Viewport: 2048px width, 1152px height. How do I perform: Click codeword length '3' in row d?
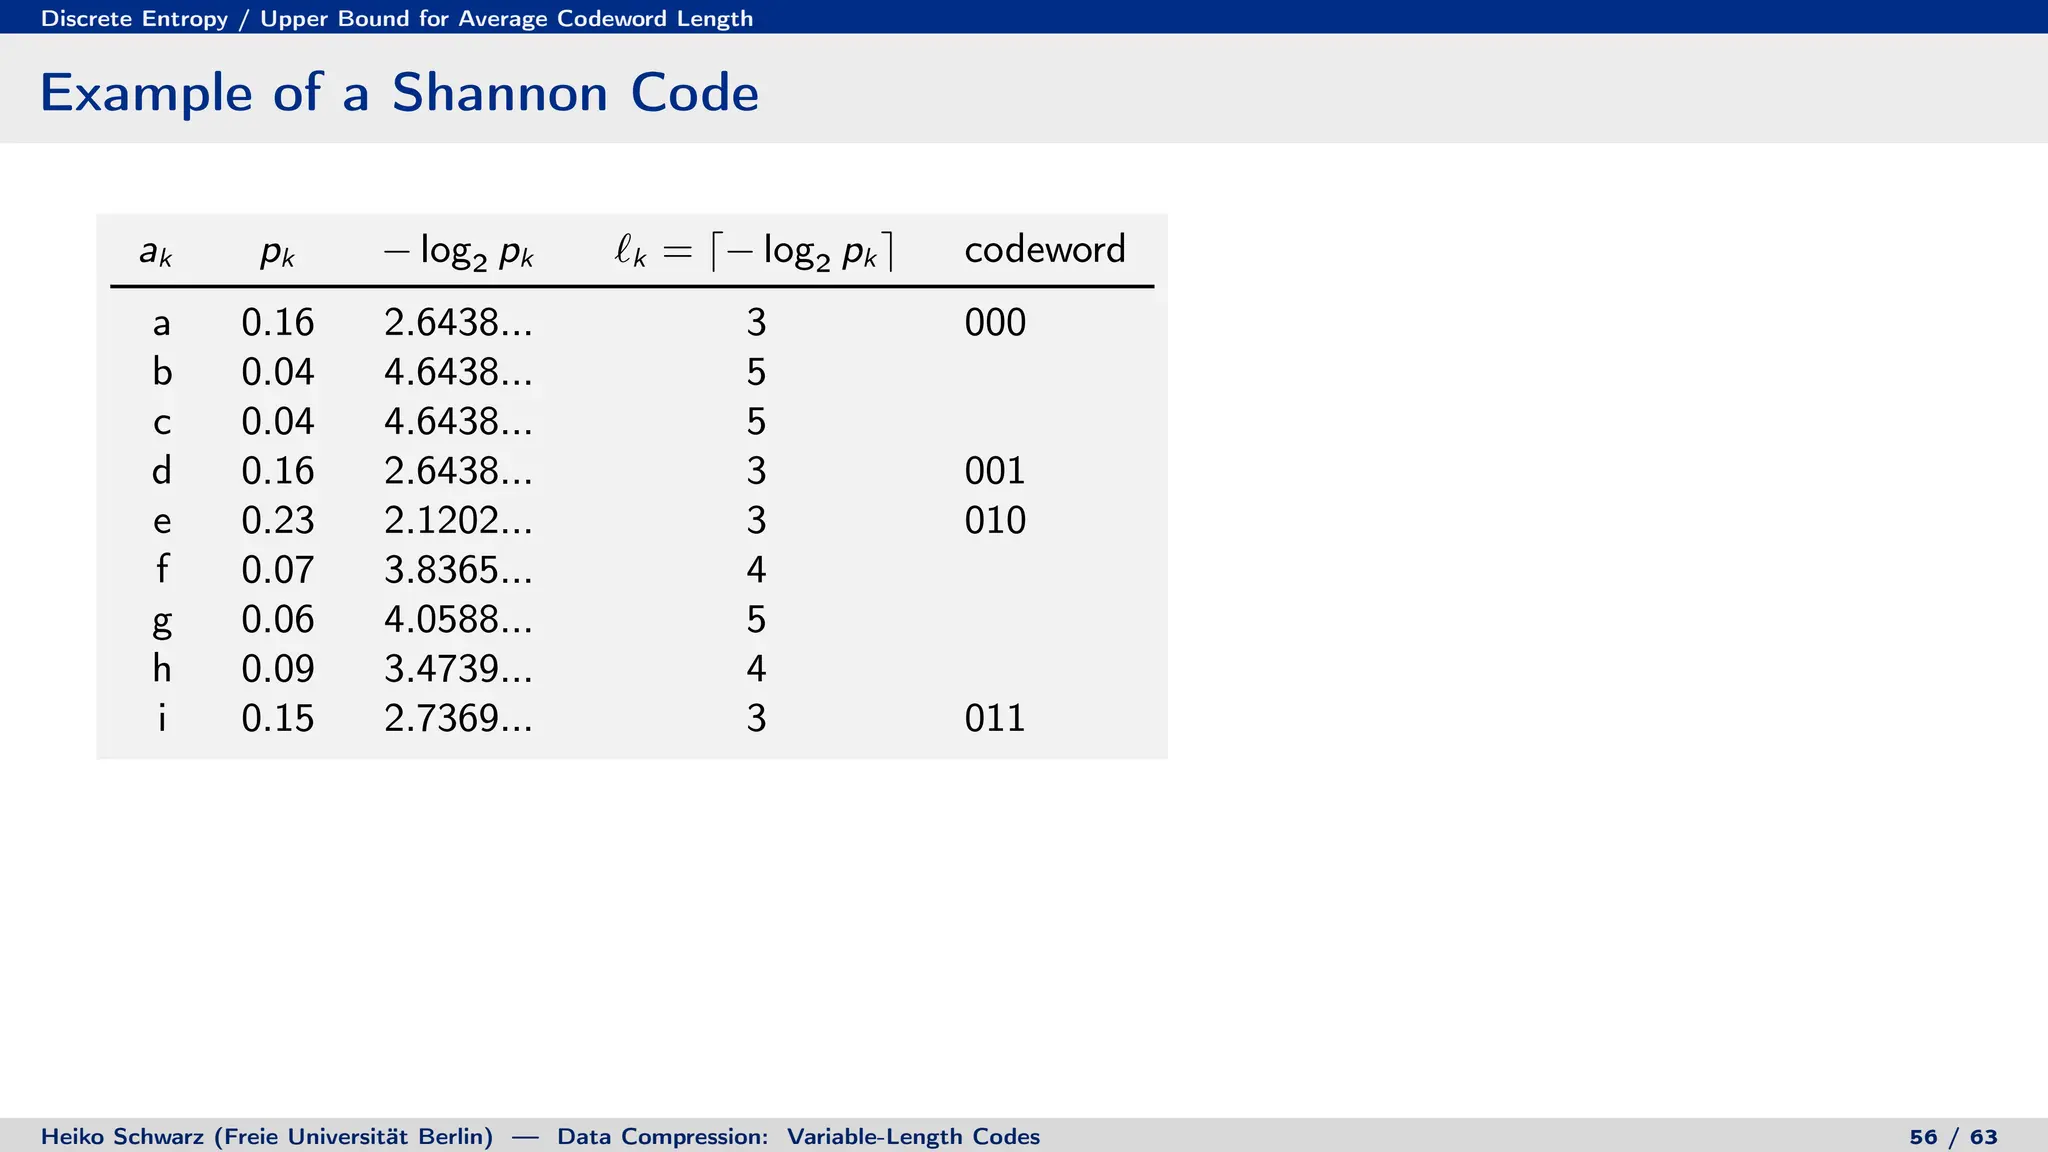[x=756, y=470]
